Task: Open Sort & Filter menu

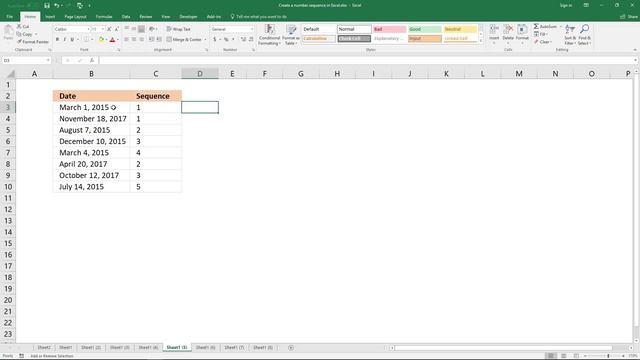Action: 570,35
